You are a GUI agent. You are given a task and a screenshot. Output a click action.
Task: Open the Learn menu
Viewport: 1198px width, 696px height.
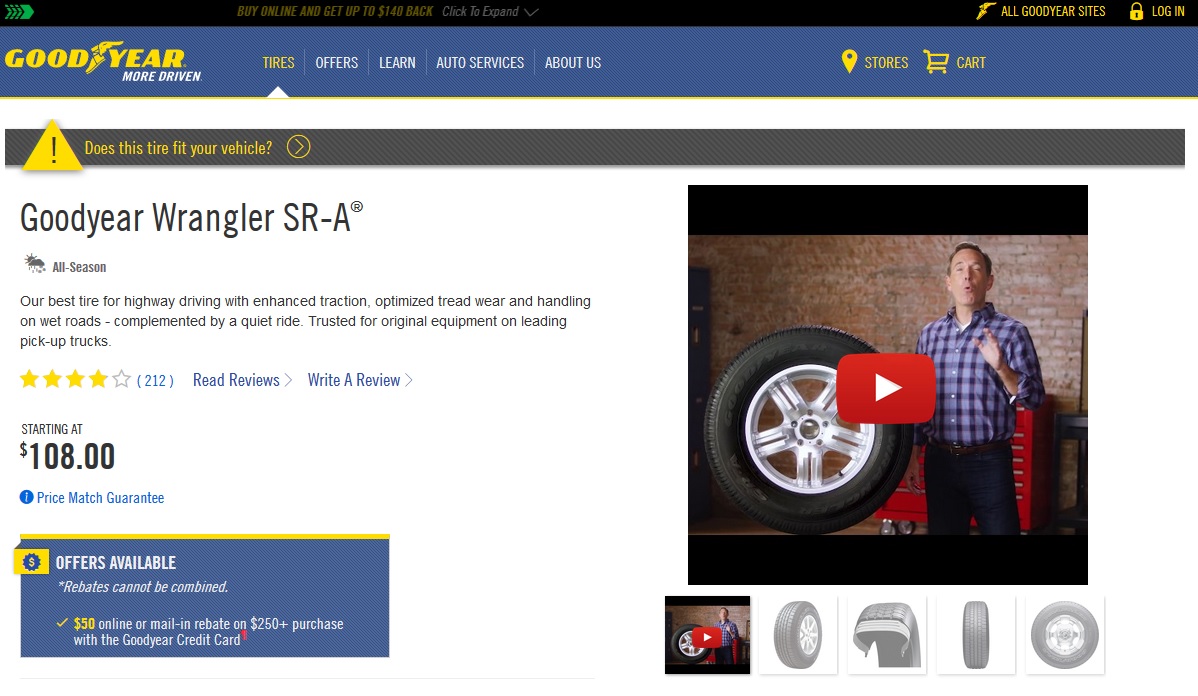click(x=397, y=63)
